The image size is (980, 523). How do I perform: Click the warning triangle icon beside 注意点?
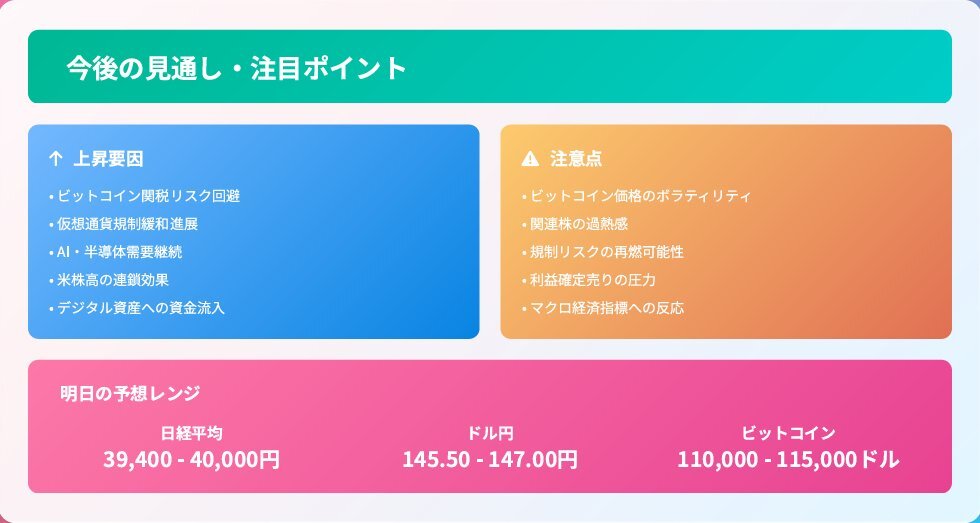click(530, 159)
